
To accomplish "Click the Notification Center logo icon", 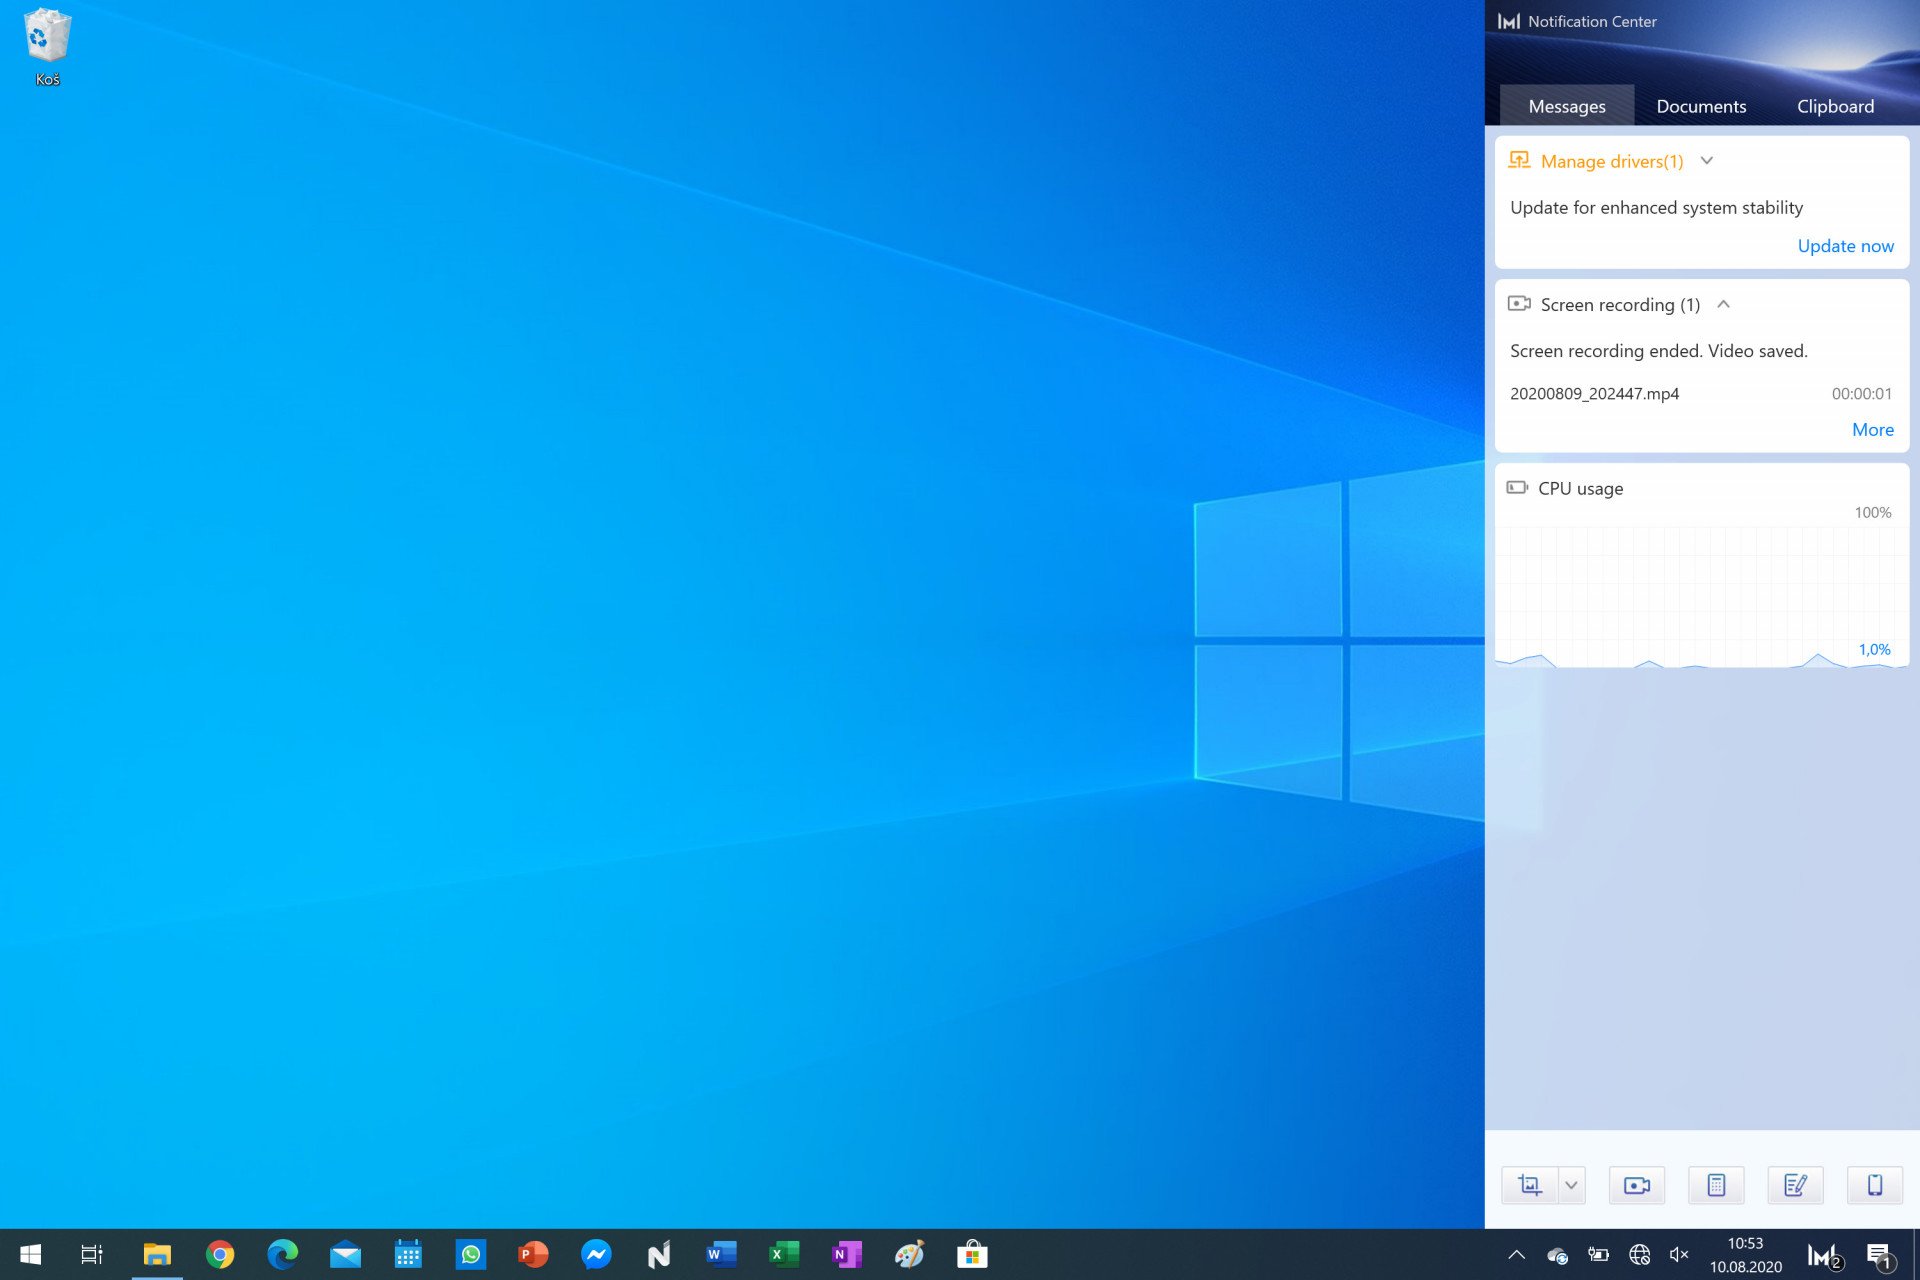I will tap(1509, 21).
